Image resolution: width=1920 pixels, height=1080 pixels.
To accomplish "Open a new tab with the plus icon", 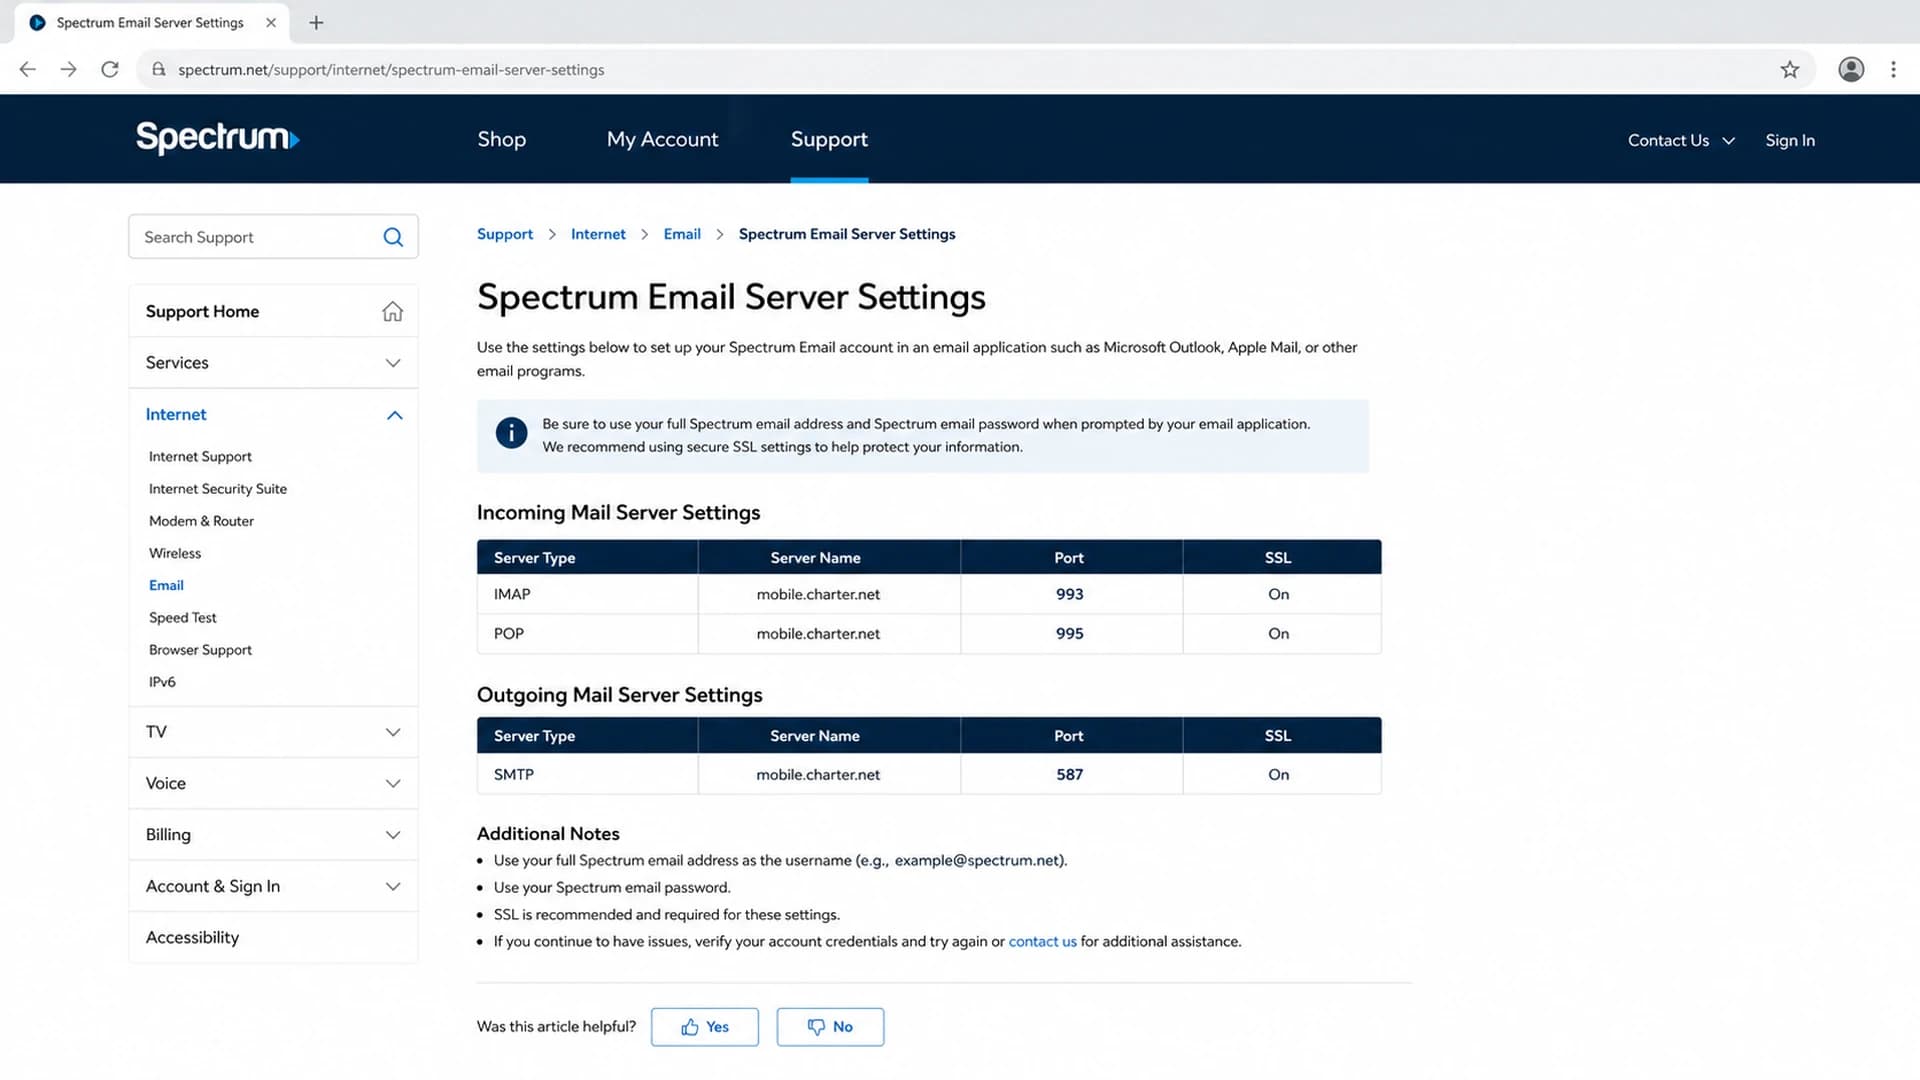I will pos(316,22).
